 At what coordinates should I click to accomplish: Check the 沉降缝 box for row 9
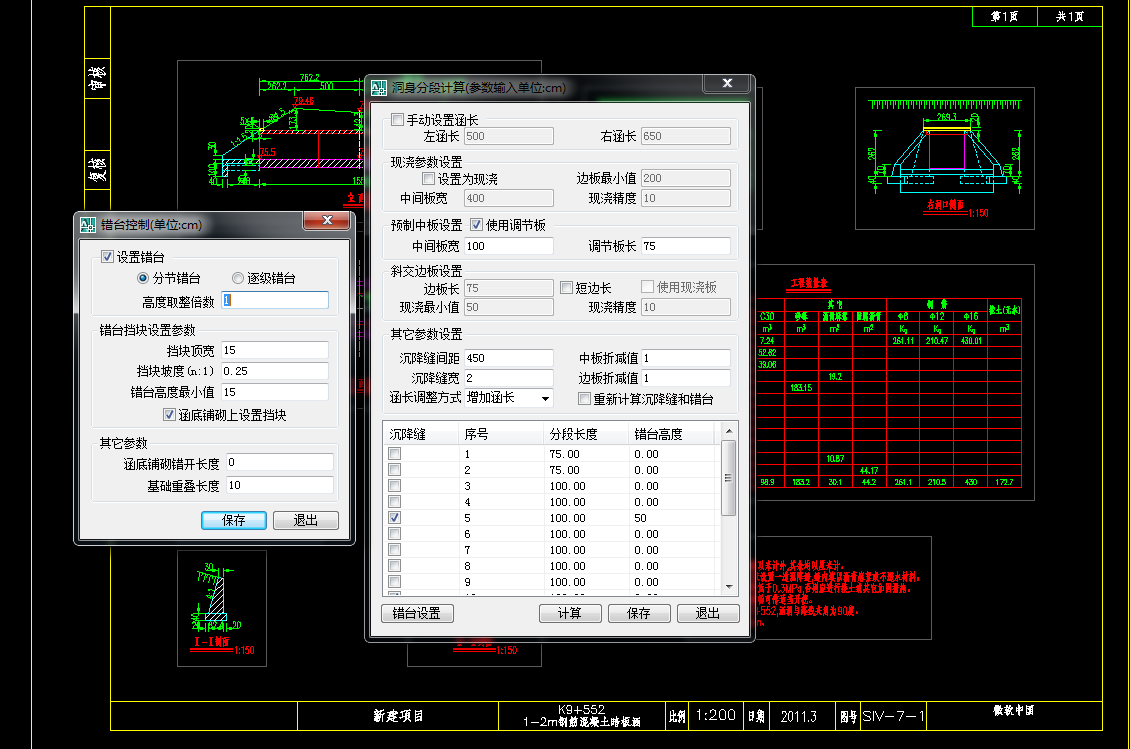[x=394, y=582]
